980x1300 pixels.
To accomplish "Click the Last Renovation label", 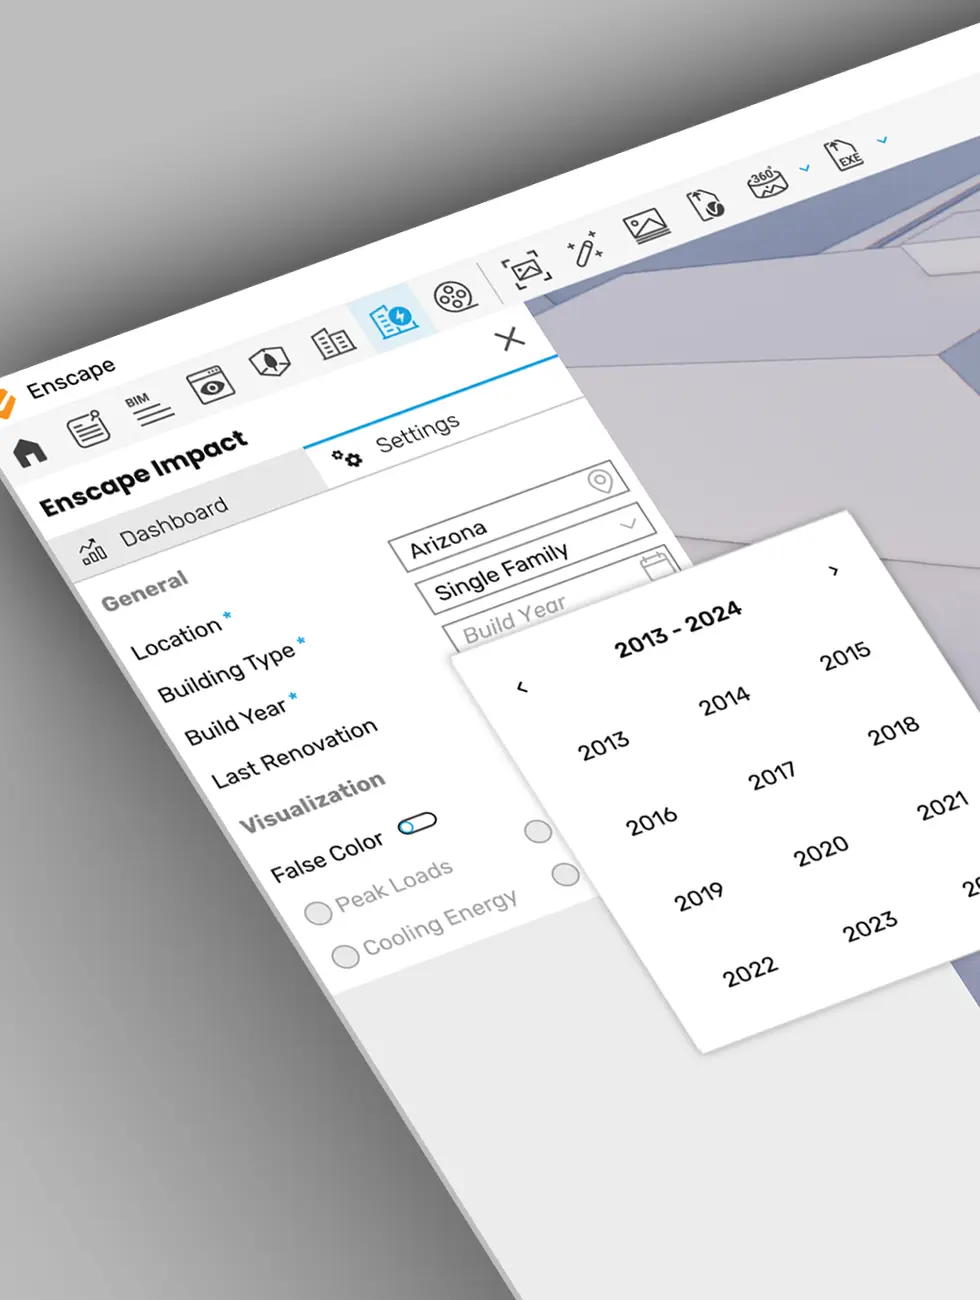I will [295, 752].
